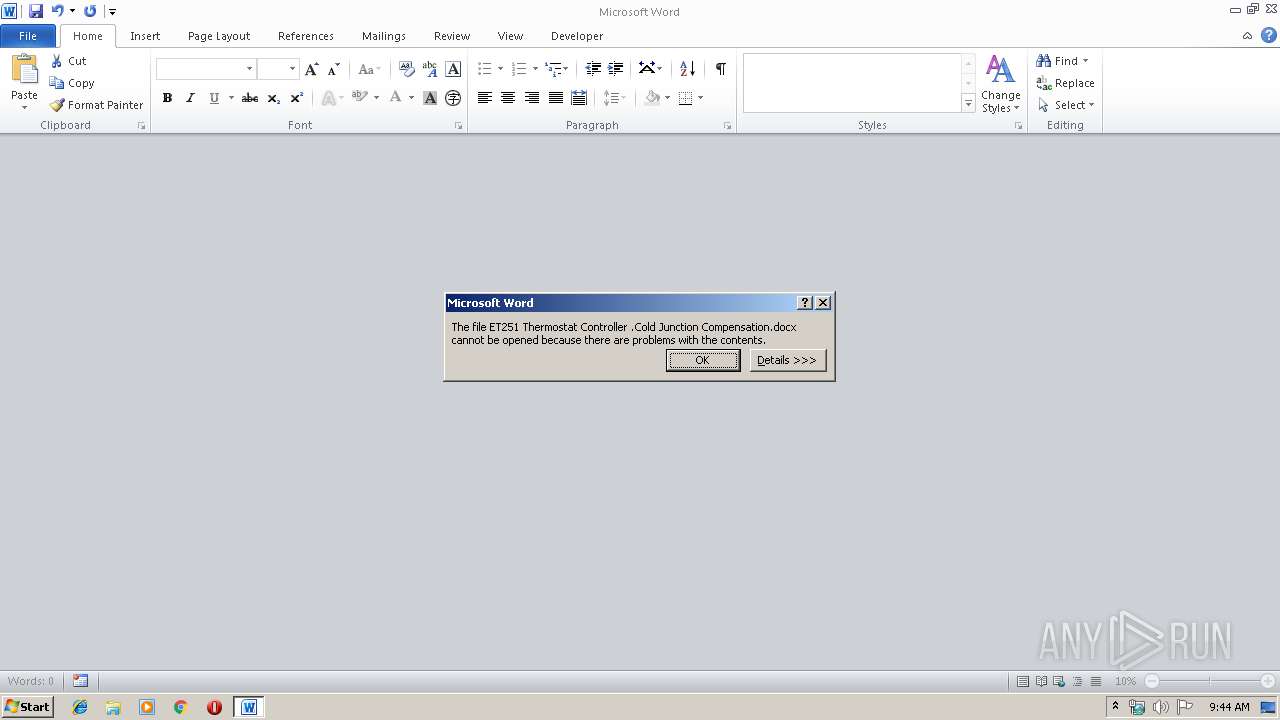This screenshot has height=720, width=1280.
Task: Click the dialog help question mark
Action: pos(805,303)
